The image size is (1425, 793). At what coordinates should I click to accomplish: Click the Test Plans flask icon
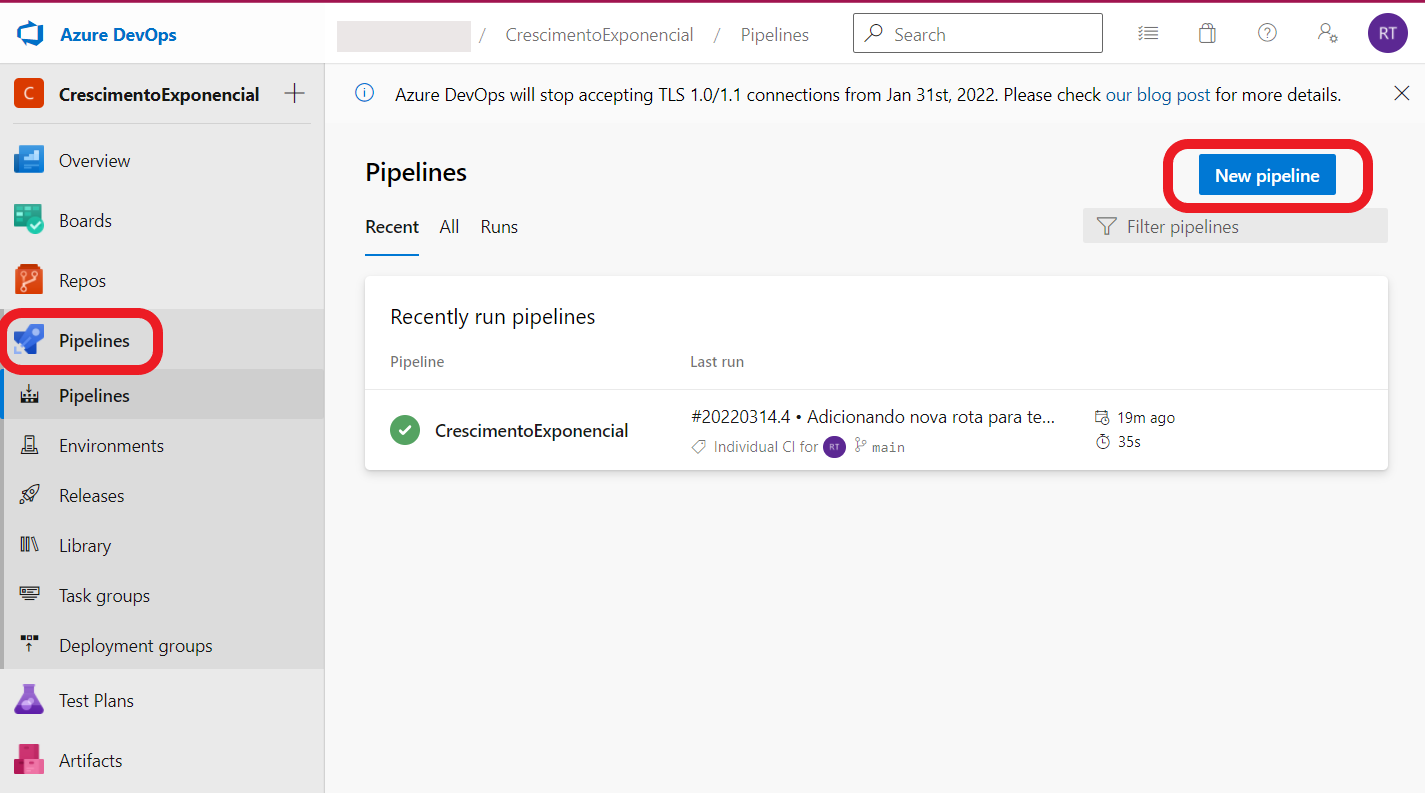click(x=29, y=700)
